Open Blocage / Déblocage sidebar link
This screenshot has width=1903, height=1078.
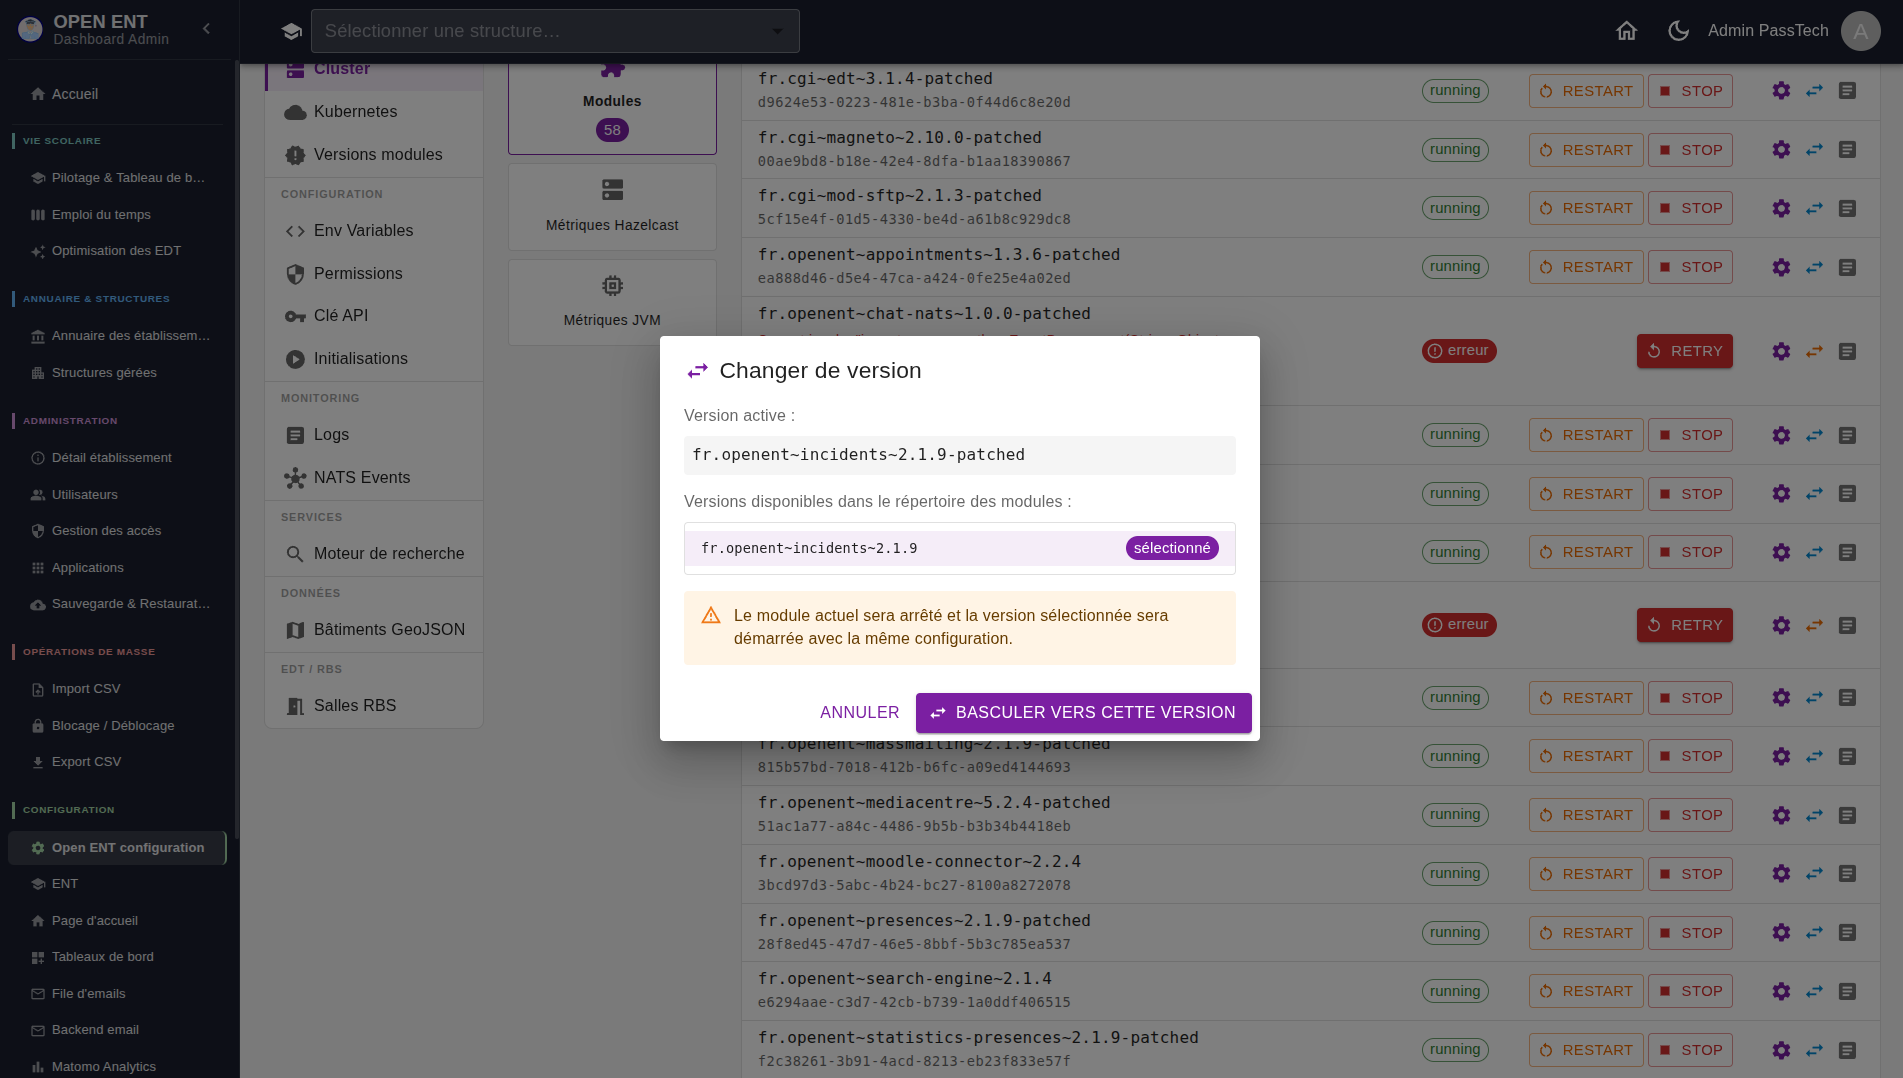point(118,726)
